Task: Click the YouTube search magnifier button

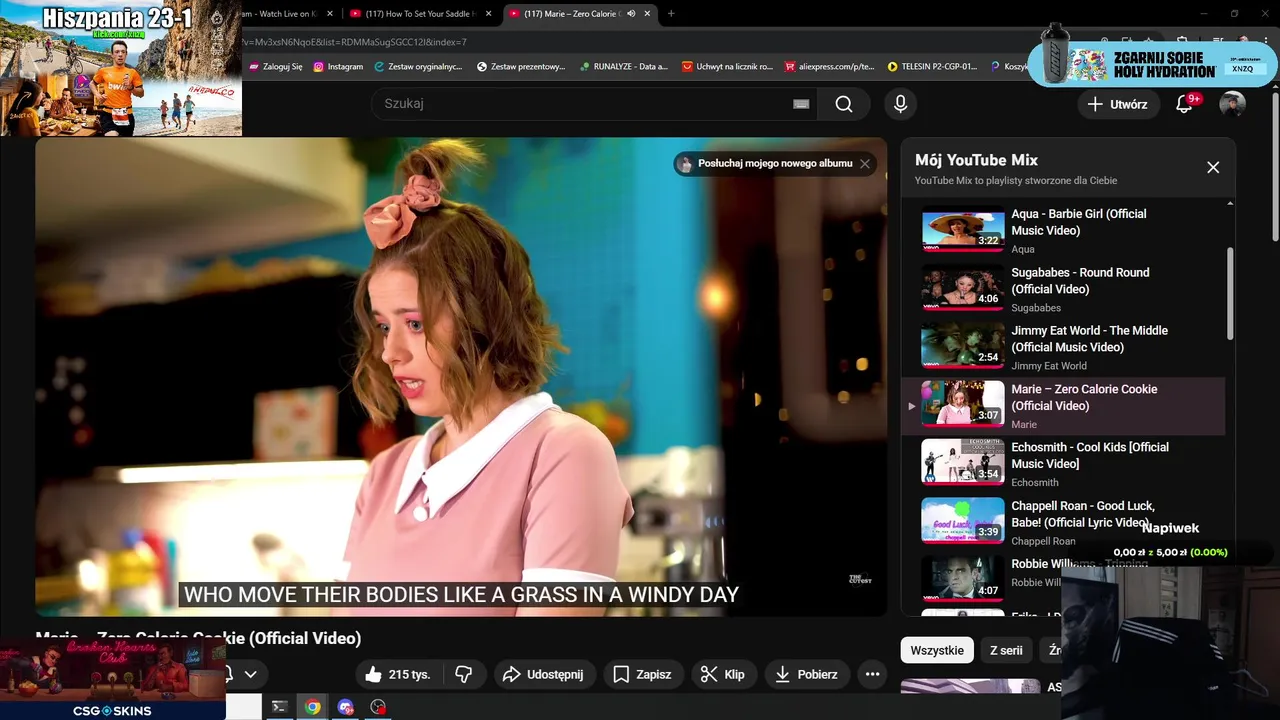Action: point(844,104)
